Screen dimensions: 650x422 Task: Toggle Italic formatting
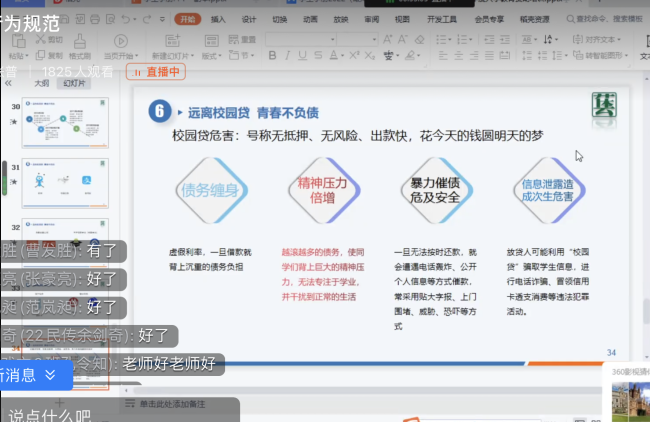coord(287,55)
